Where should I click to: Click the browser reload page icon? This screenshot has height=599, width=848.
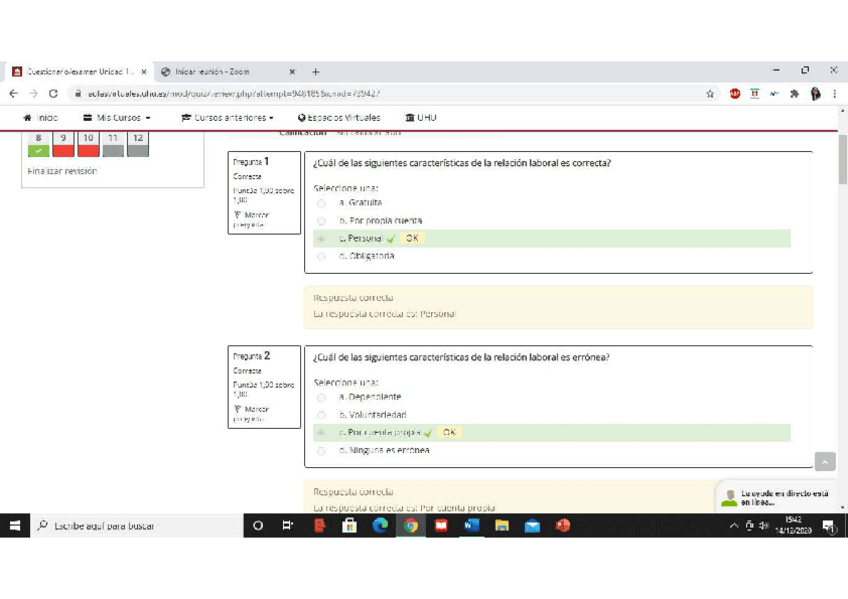(53, 94)
